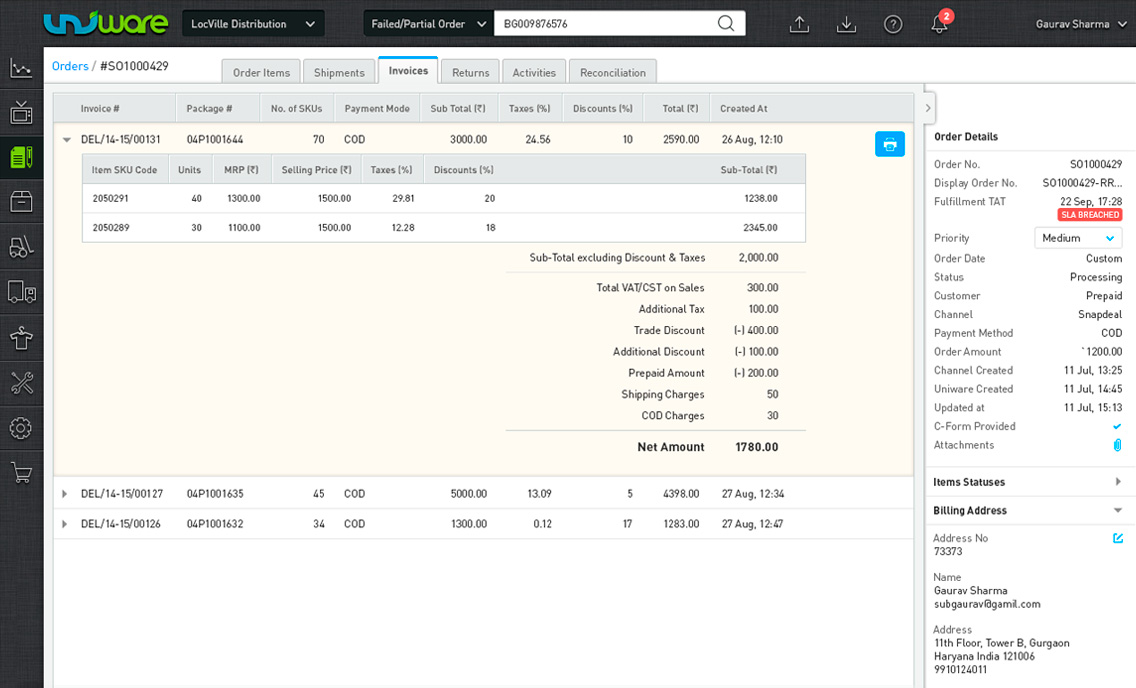Open settings gear icon in sidebar

coord(21,428)
